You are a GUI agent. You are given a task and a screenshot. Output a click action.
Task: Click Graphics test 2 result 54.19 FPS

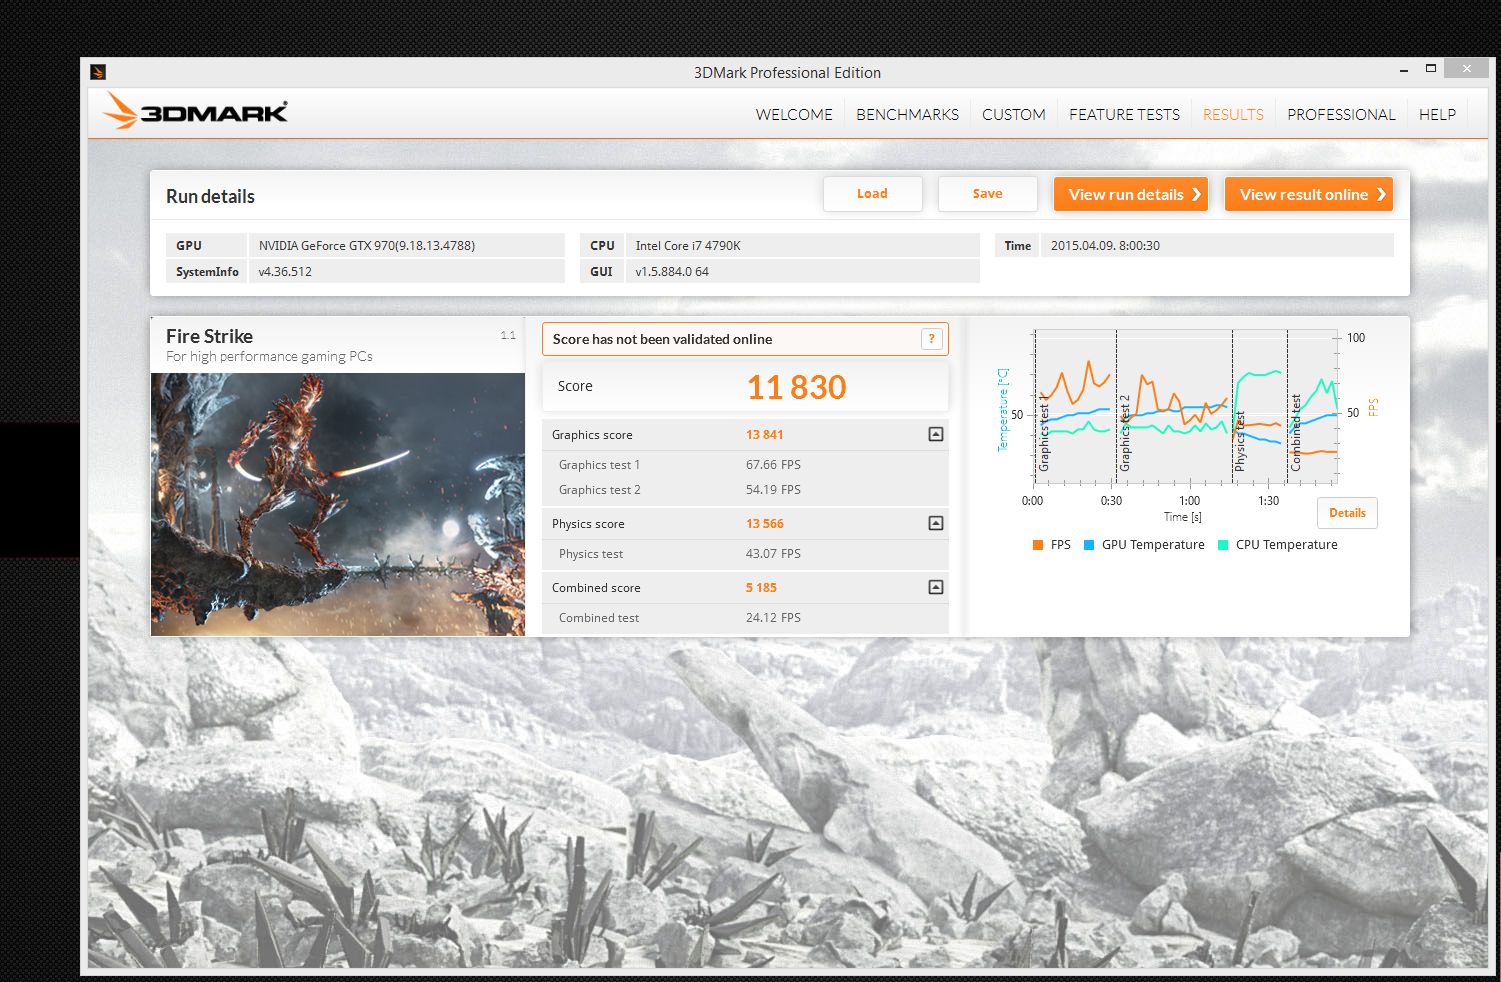coord(773,490)
